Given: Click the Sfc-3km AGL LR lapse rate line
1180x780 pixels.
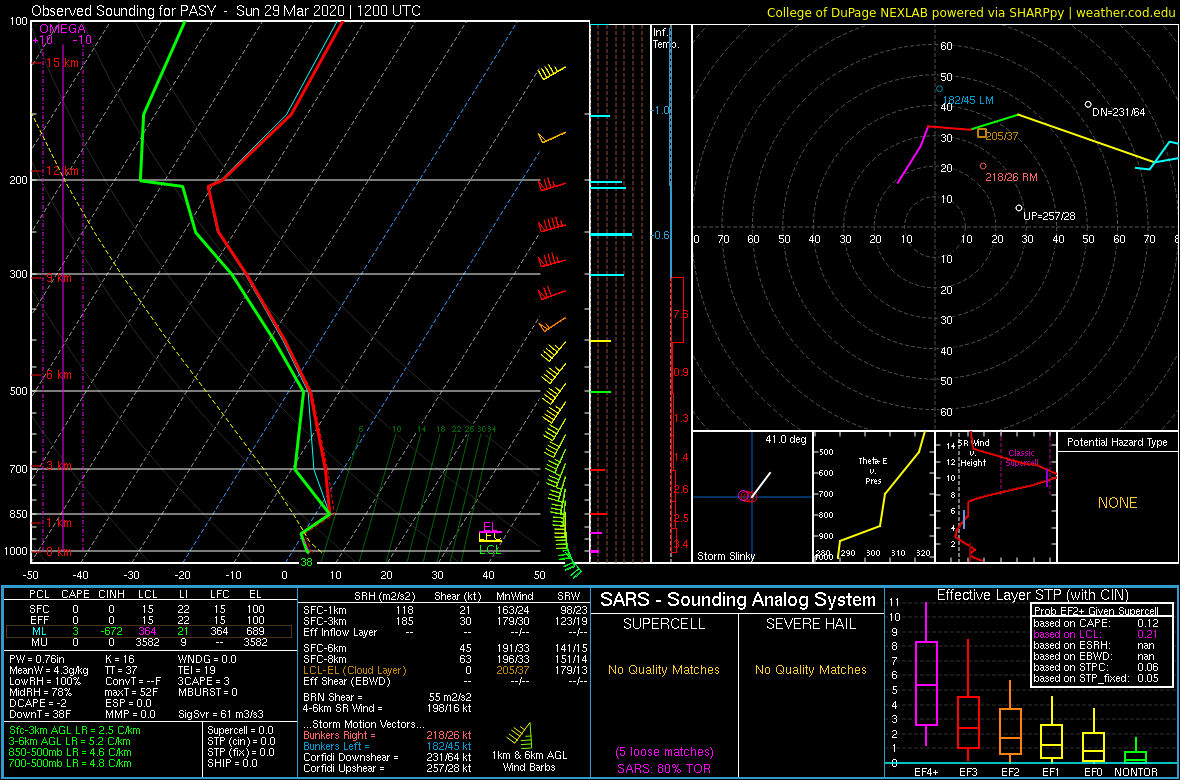Looking at the screenshot, I should [75, 730].
